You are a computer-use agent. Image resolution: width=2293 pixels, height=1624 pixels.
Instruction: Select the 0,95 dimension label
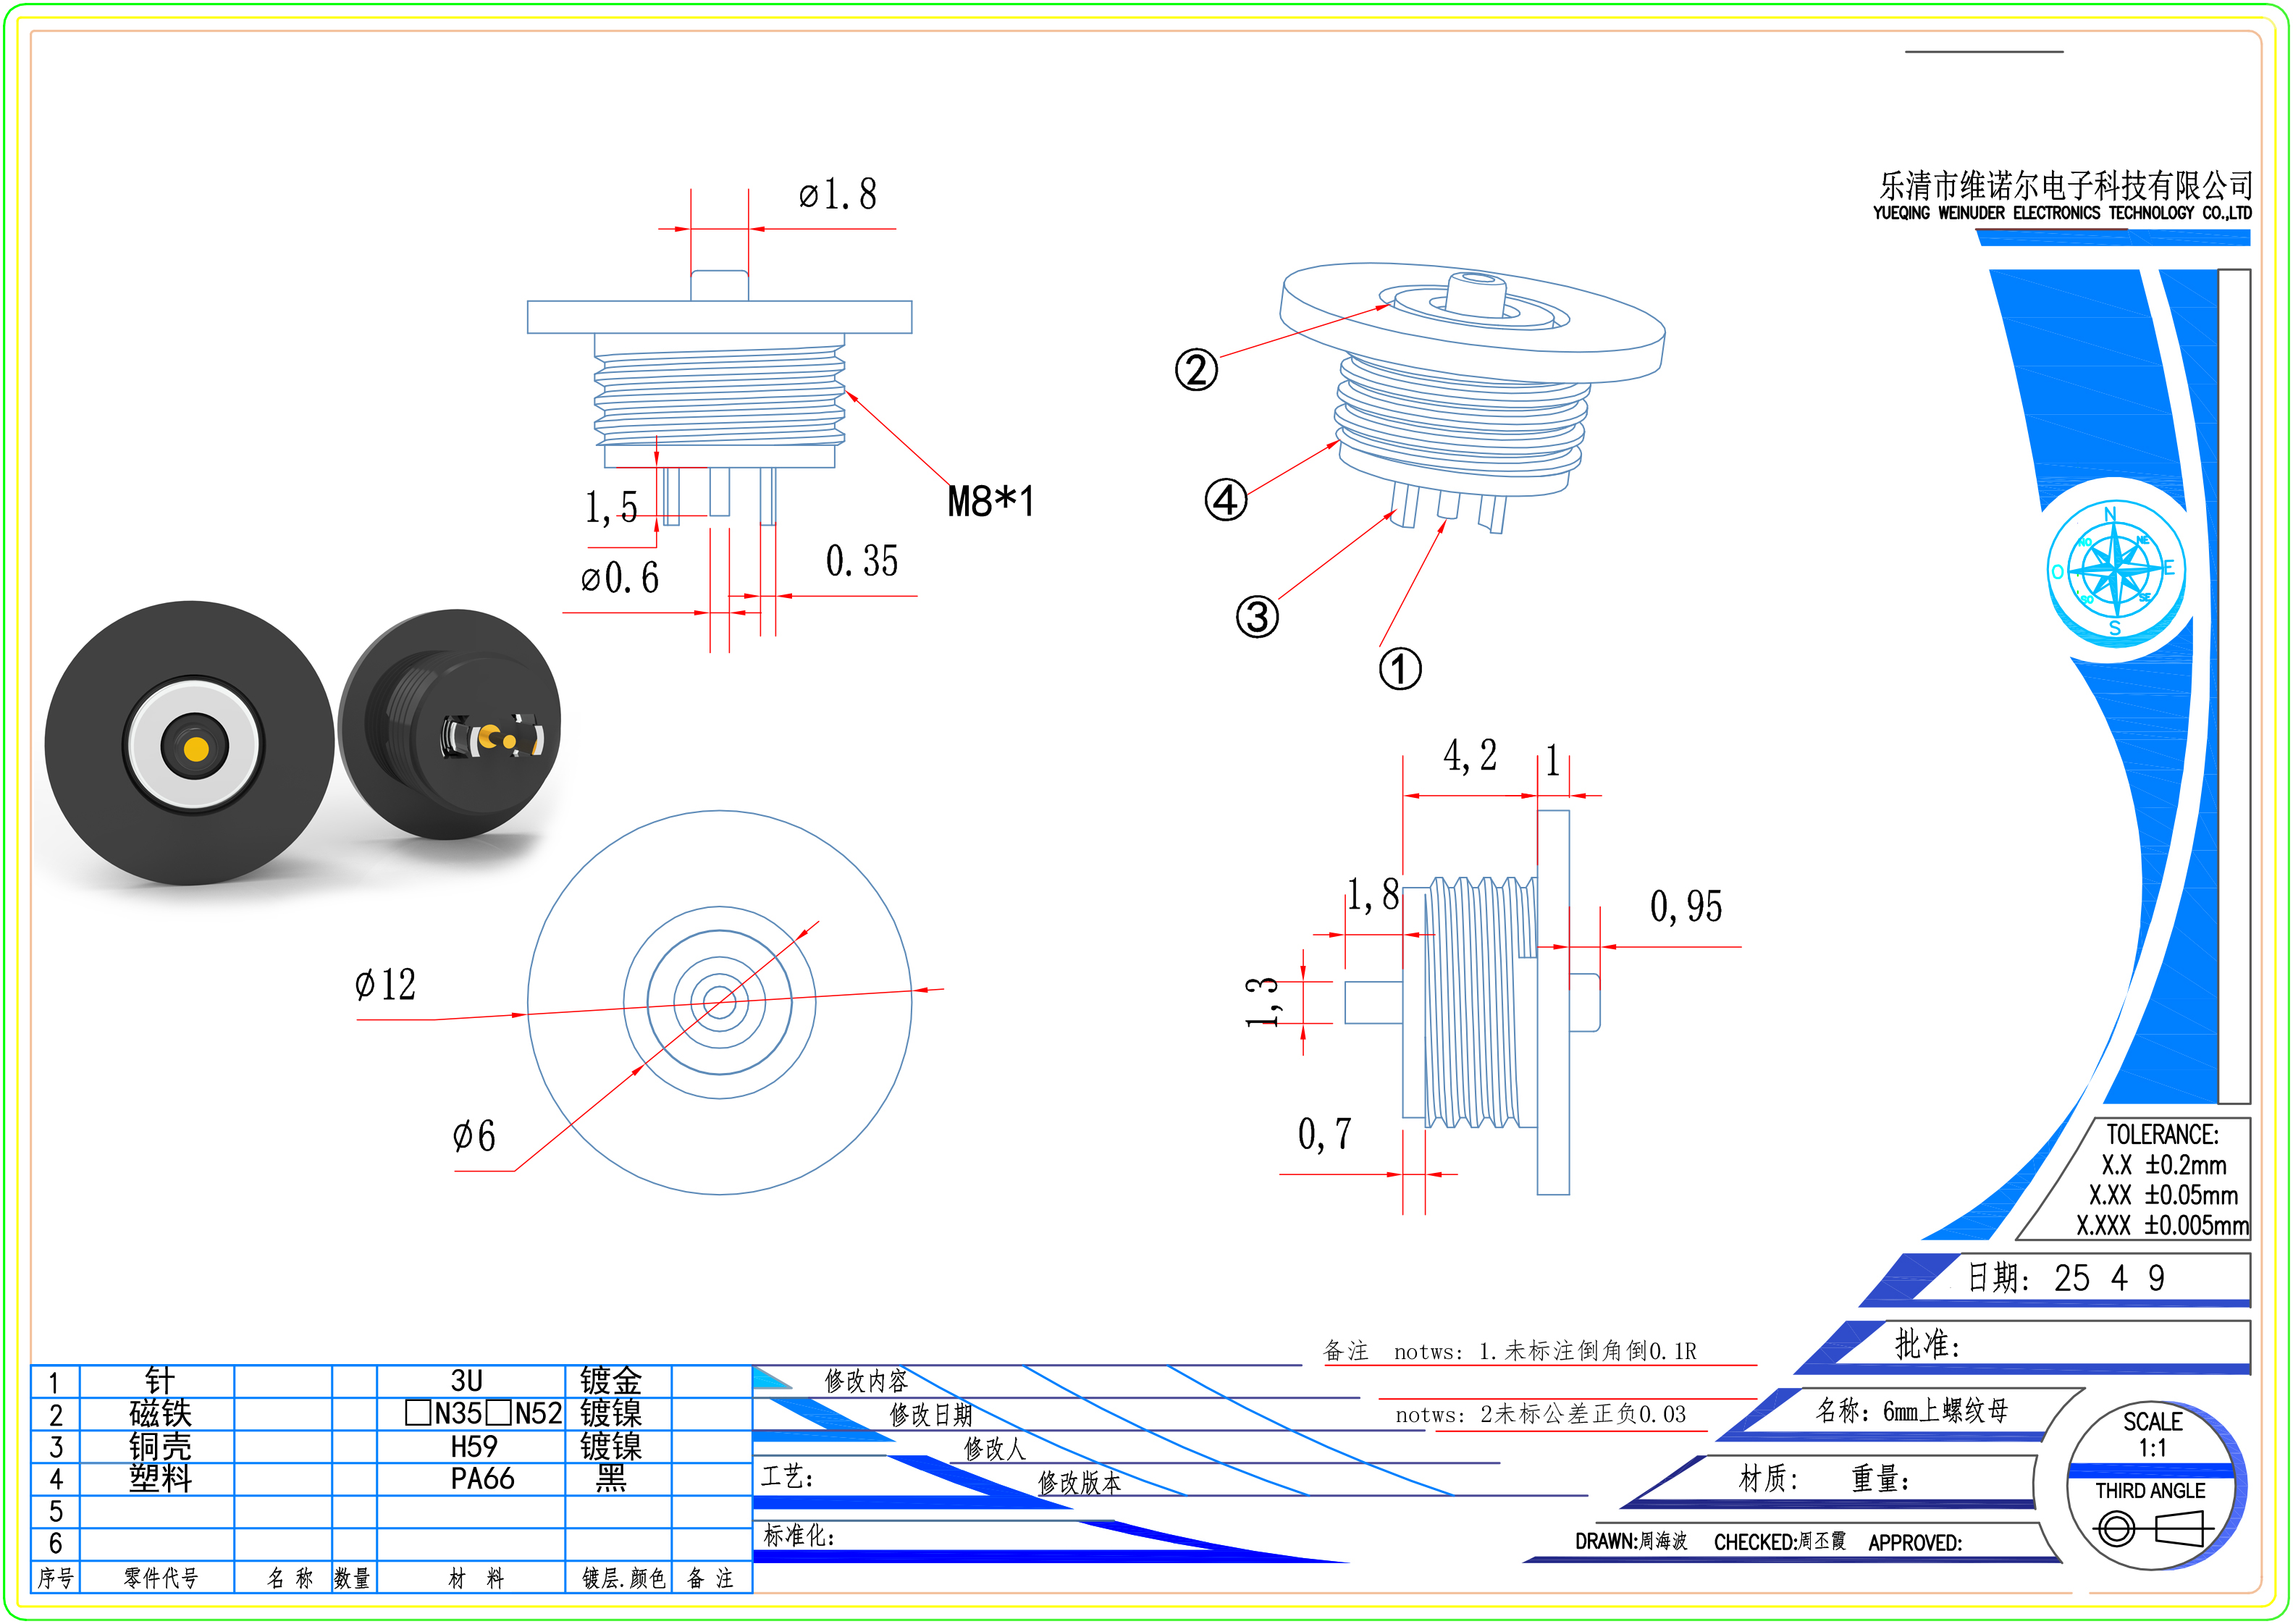[1686, 907]
